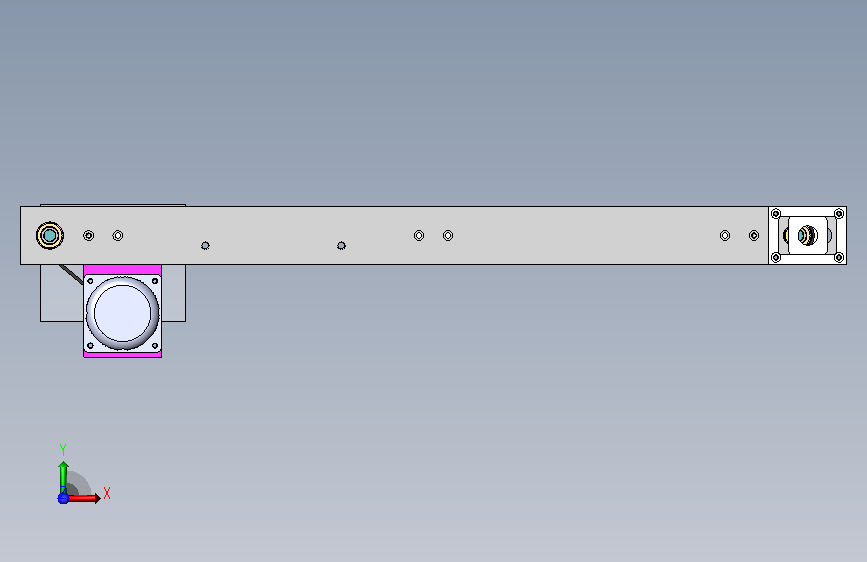
Task: Click the blue Z axis ball on triad
Action: coord(63,498)
